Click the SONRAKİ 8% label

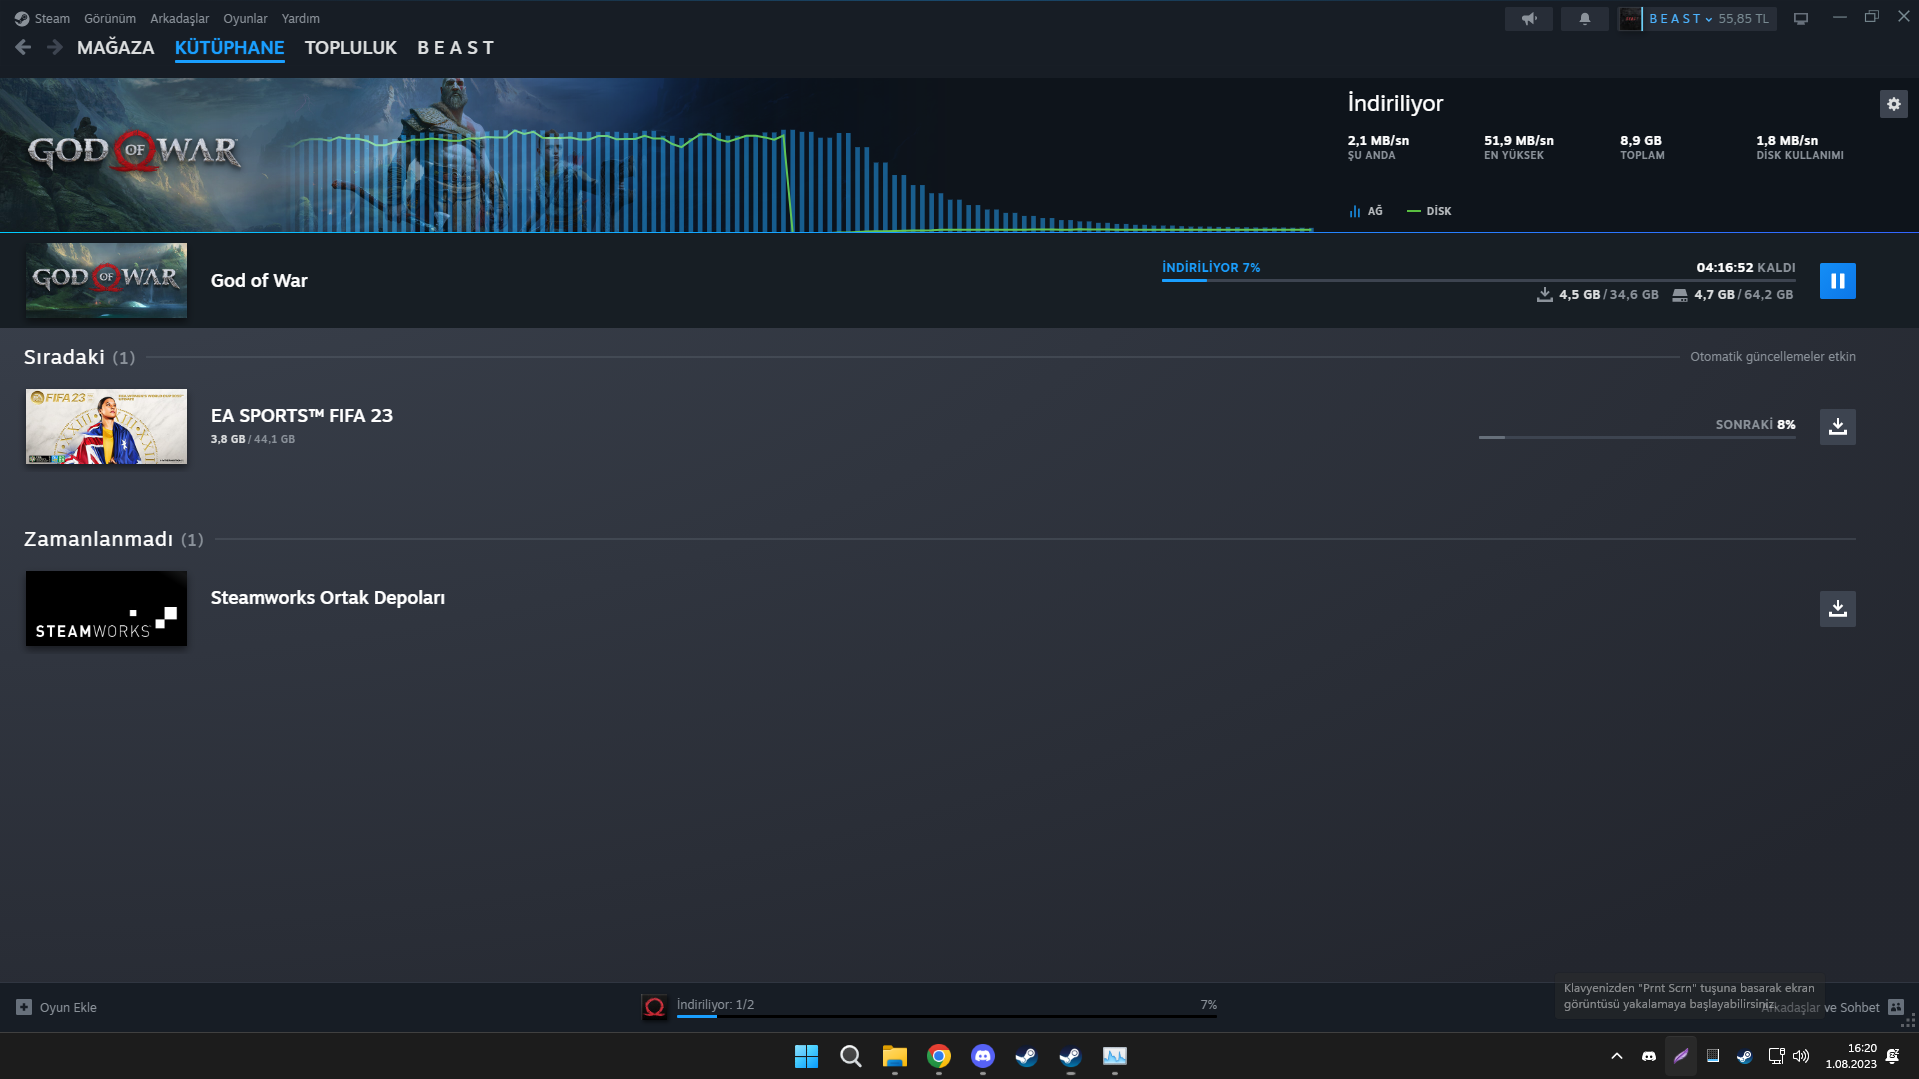[x=1756, y=424]
